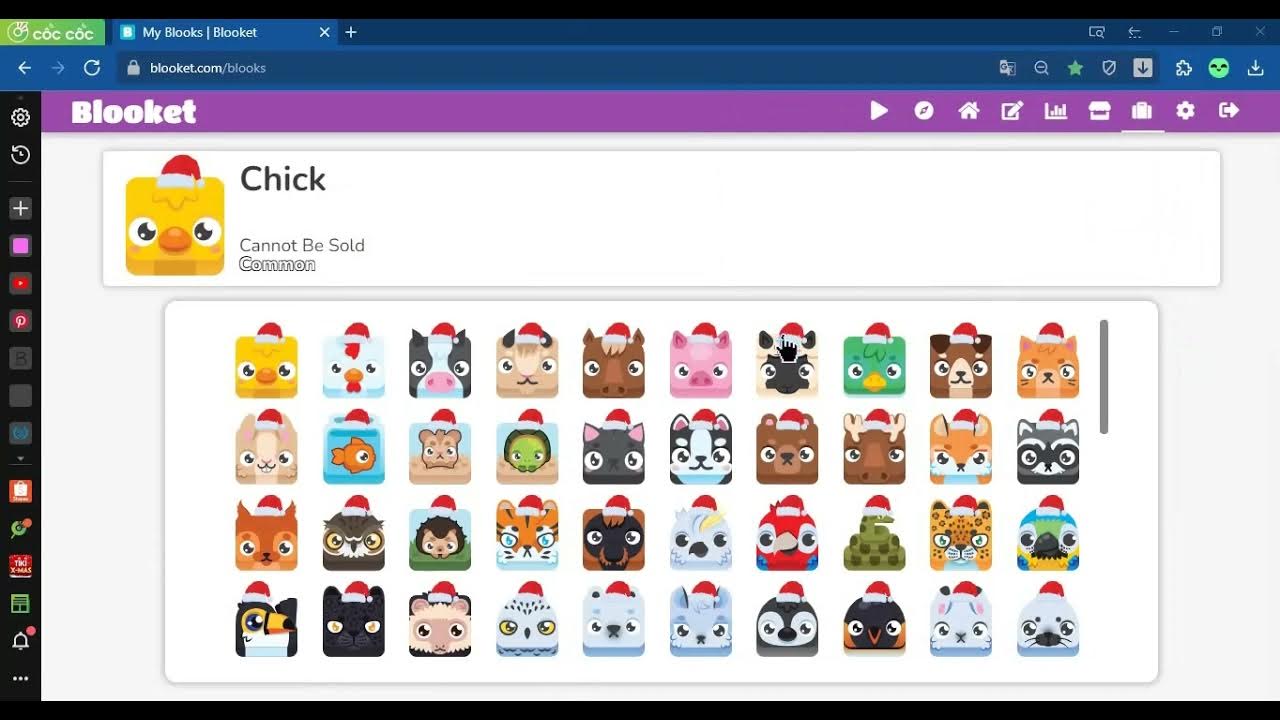Open Blooket settings gear icon
The image size is (1280, 720).
tap(1185, 111)
